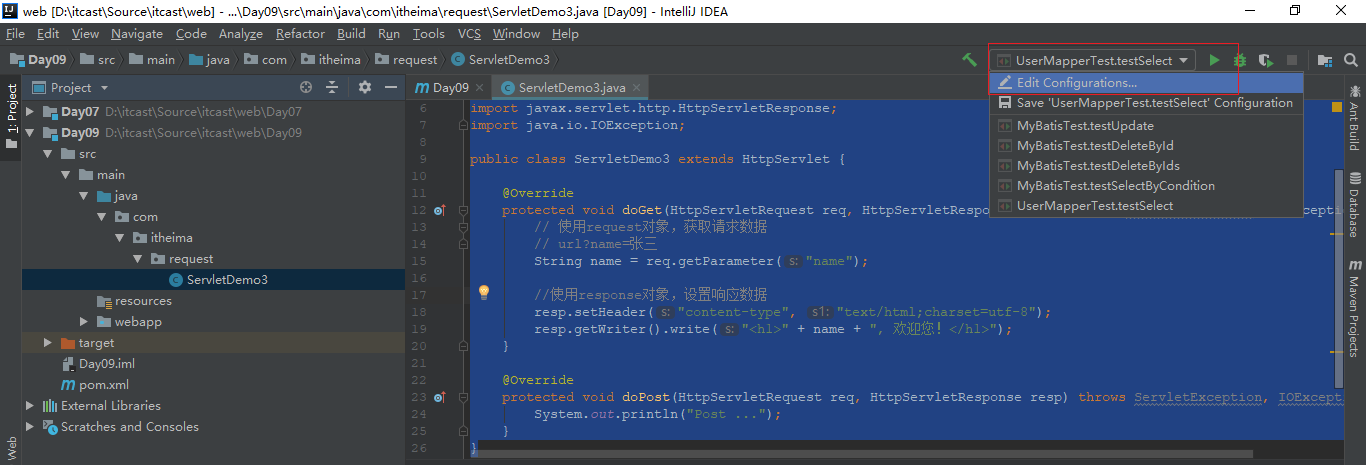
Task: Select pom.xml in project tree
Action: (x=104, y=385)
